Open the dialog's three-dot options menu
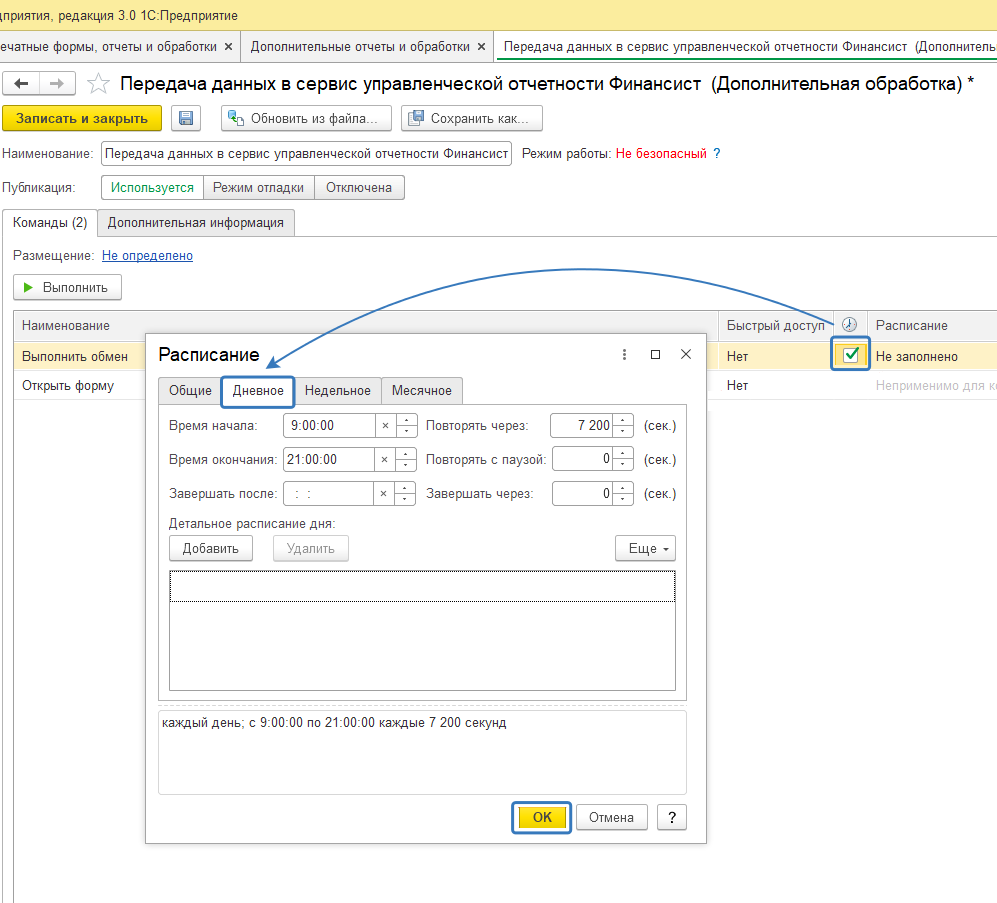The width and height of the screenshot is (997, 903). pyautogui.click(x=624, y=355)
